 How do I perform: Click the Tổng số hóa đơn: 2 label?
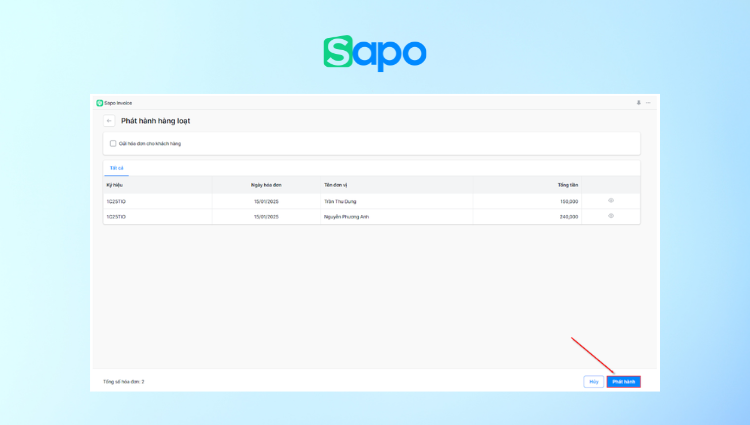tap(123, 381)
